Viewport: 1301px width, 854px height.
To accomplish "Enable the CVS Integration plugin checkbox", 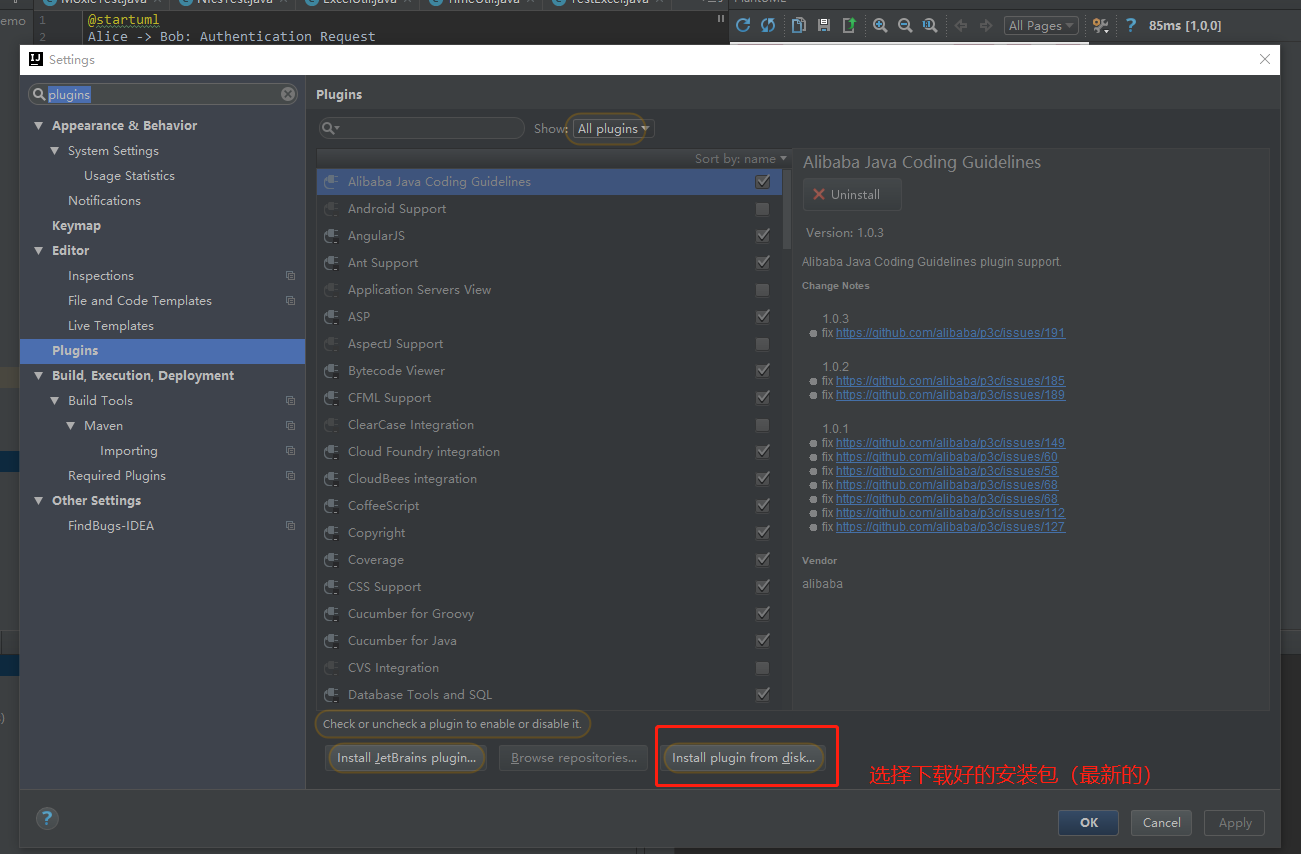I will click(x=763, y=668).
